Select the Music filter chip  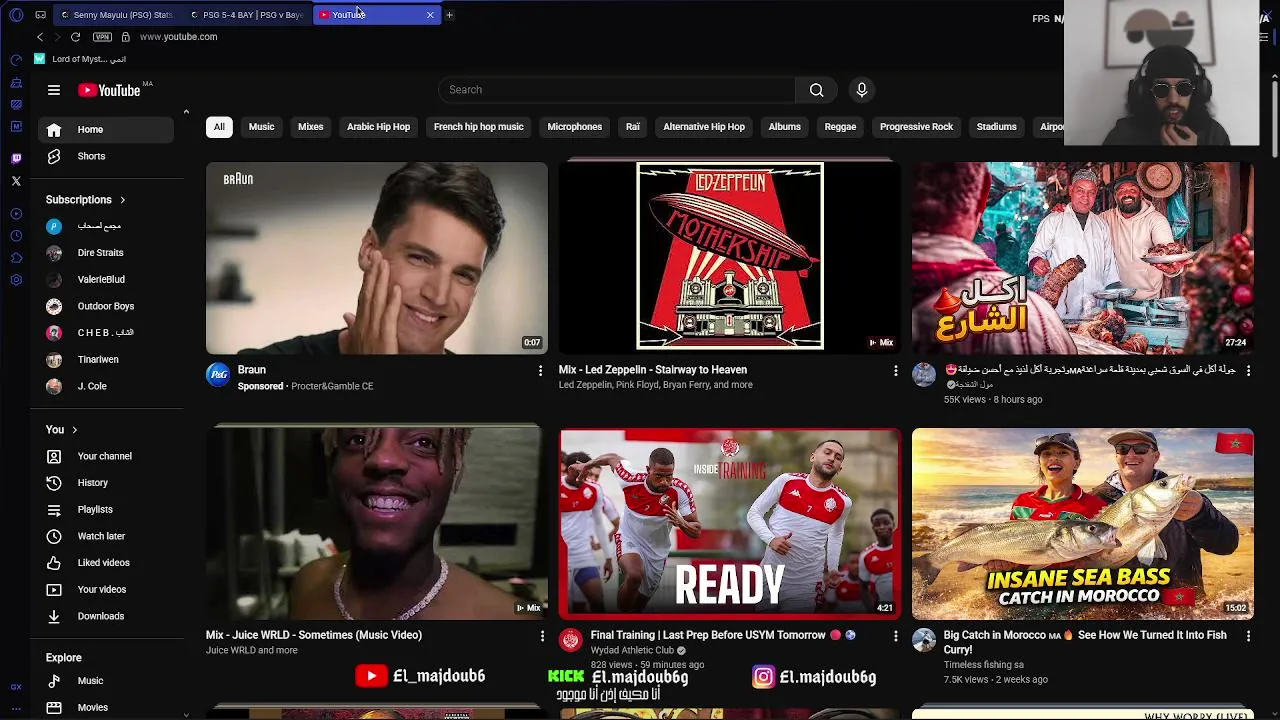(x=261, y=127)
